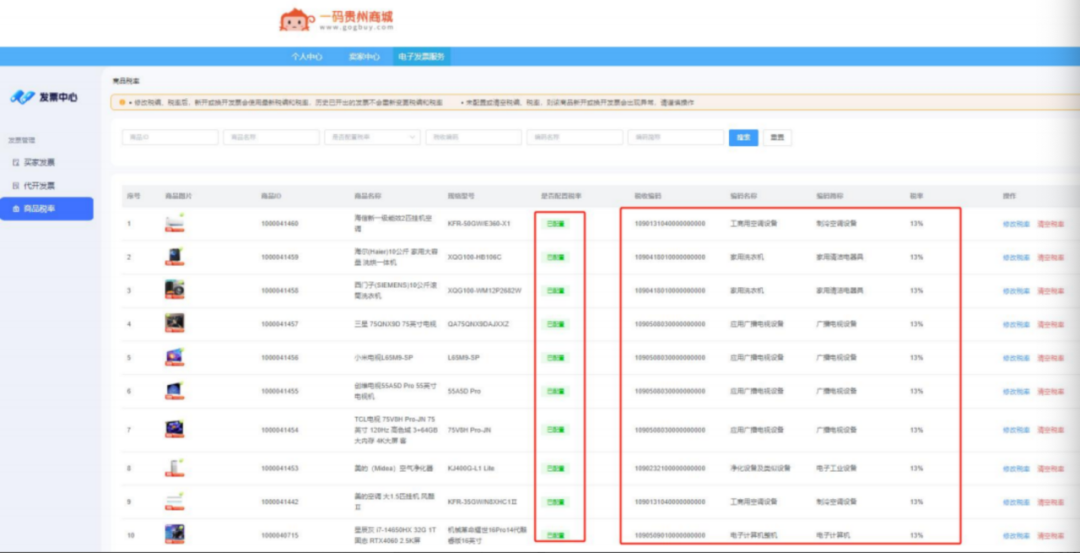The height and width of the screenshot is (553, 1080).
Task: Click the blue 搜索 button
Action: pyautogui.click(x=744, y=138)
